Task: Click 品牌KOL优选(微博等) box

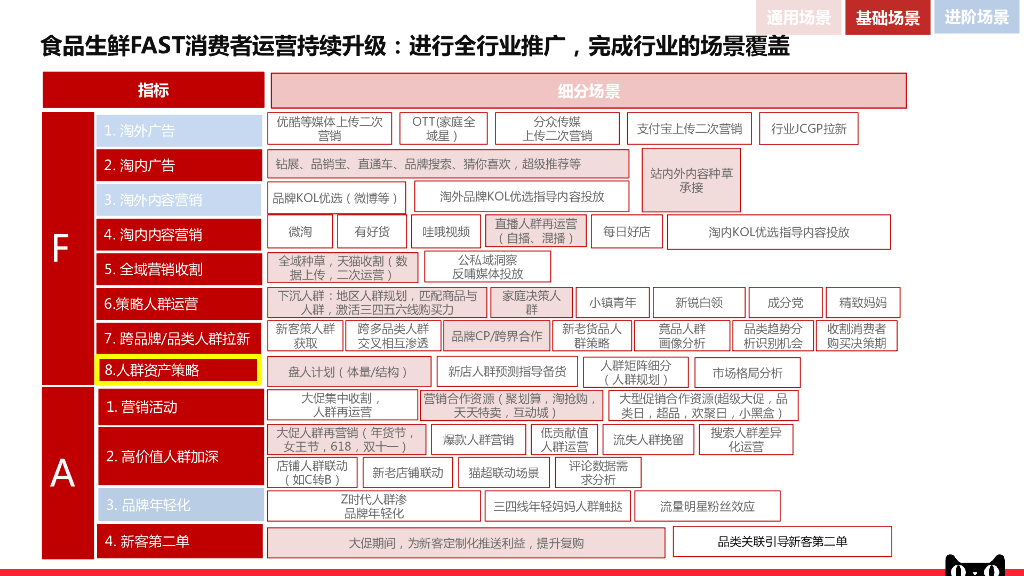Action: point(336,197)
